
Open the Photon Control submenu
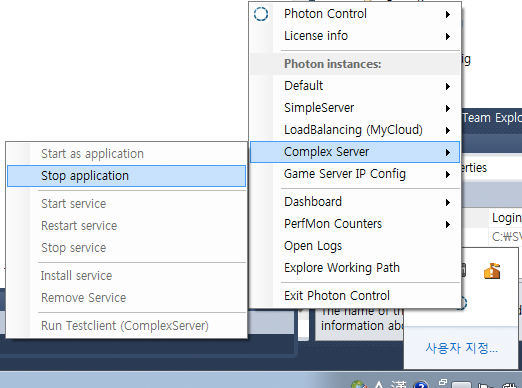(x=355, y=14)
